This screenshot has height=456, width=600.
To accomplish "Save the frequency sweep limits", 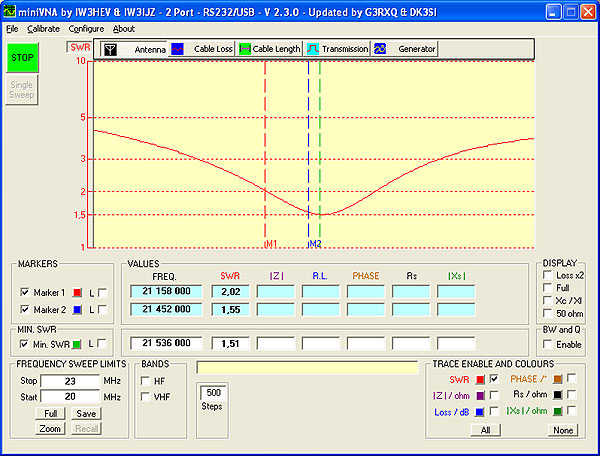I will [86, 413].
